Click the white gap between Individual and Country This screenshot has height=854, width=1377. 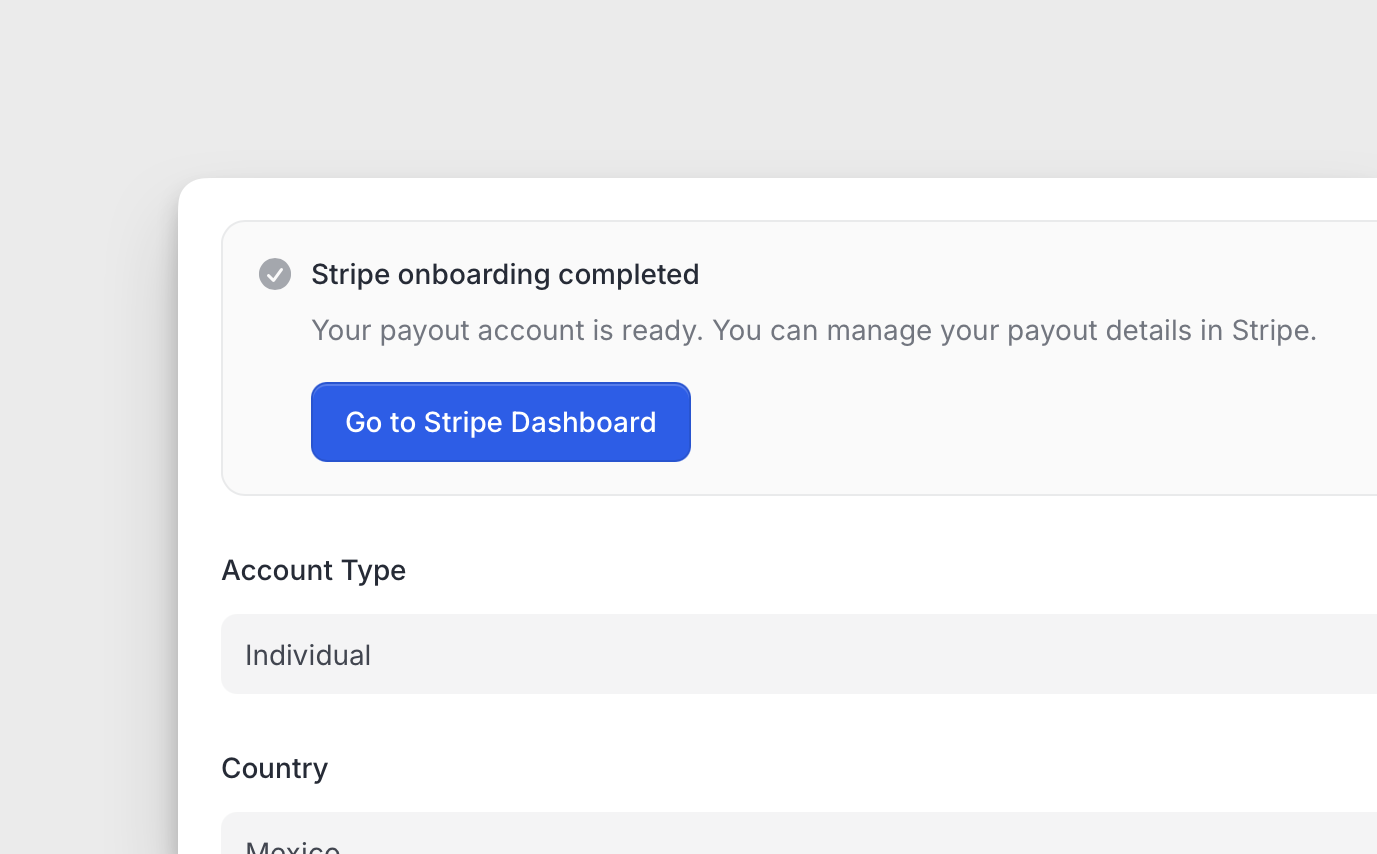(x=700, y=728)
